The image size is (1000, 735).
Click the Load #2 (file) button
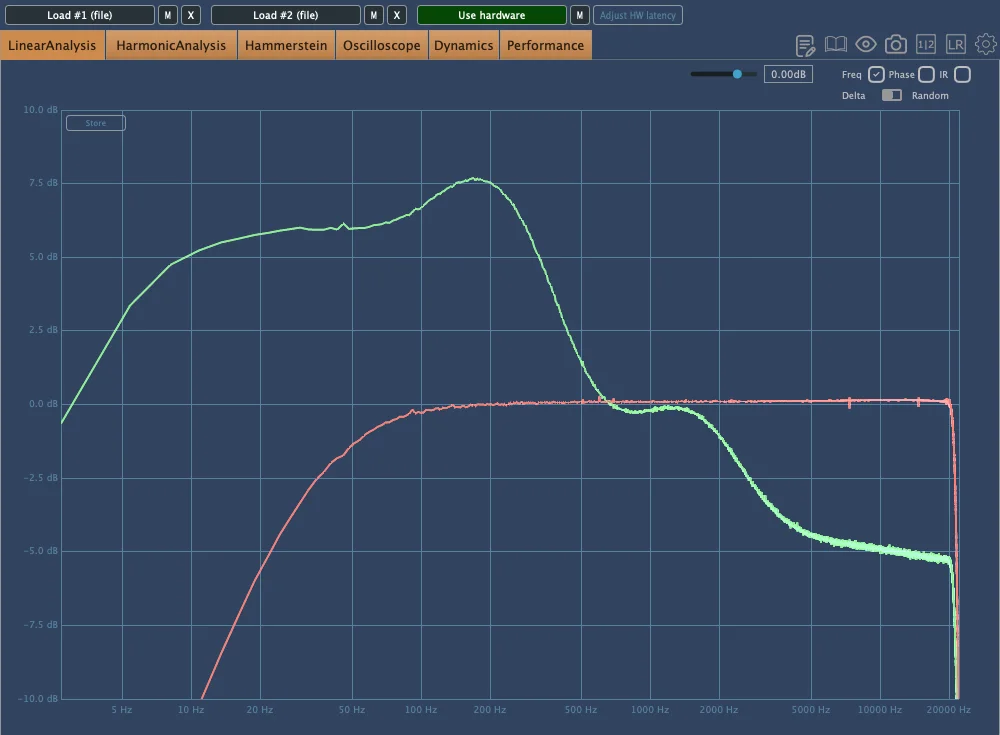pyautogui.click(x=285, y=15)
